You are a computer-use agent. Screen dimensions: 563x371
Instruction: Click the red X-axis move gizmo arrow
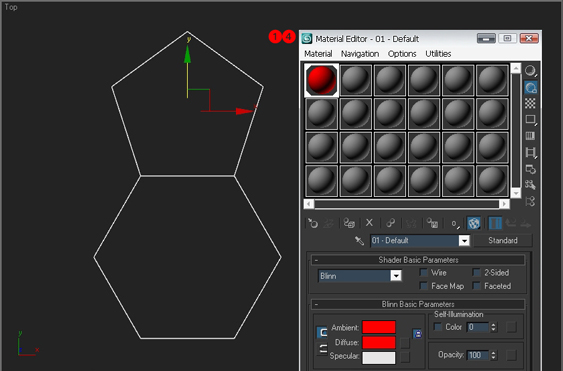[246, 111]
